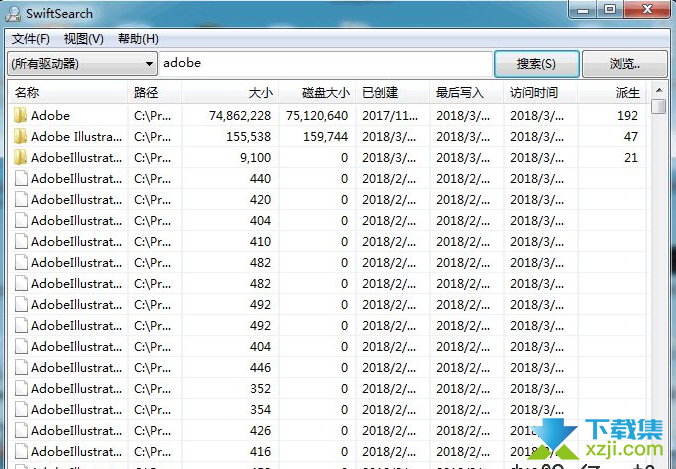Click the 浏览.. browse button
The height and width of the screenshot is (469, 676).
[625, 64]
